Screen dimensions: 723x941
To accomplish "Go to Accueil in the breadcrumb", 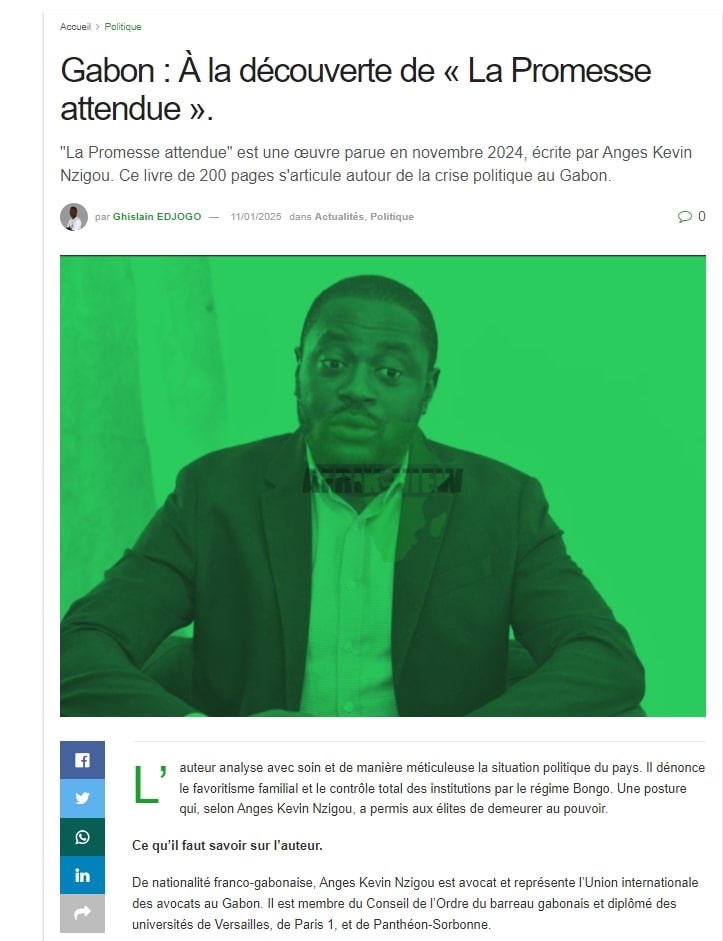I will click(75, 26).
